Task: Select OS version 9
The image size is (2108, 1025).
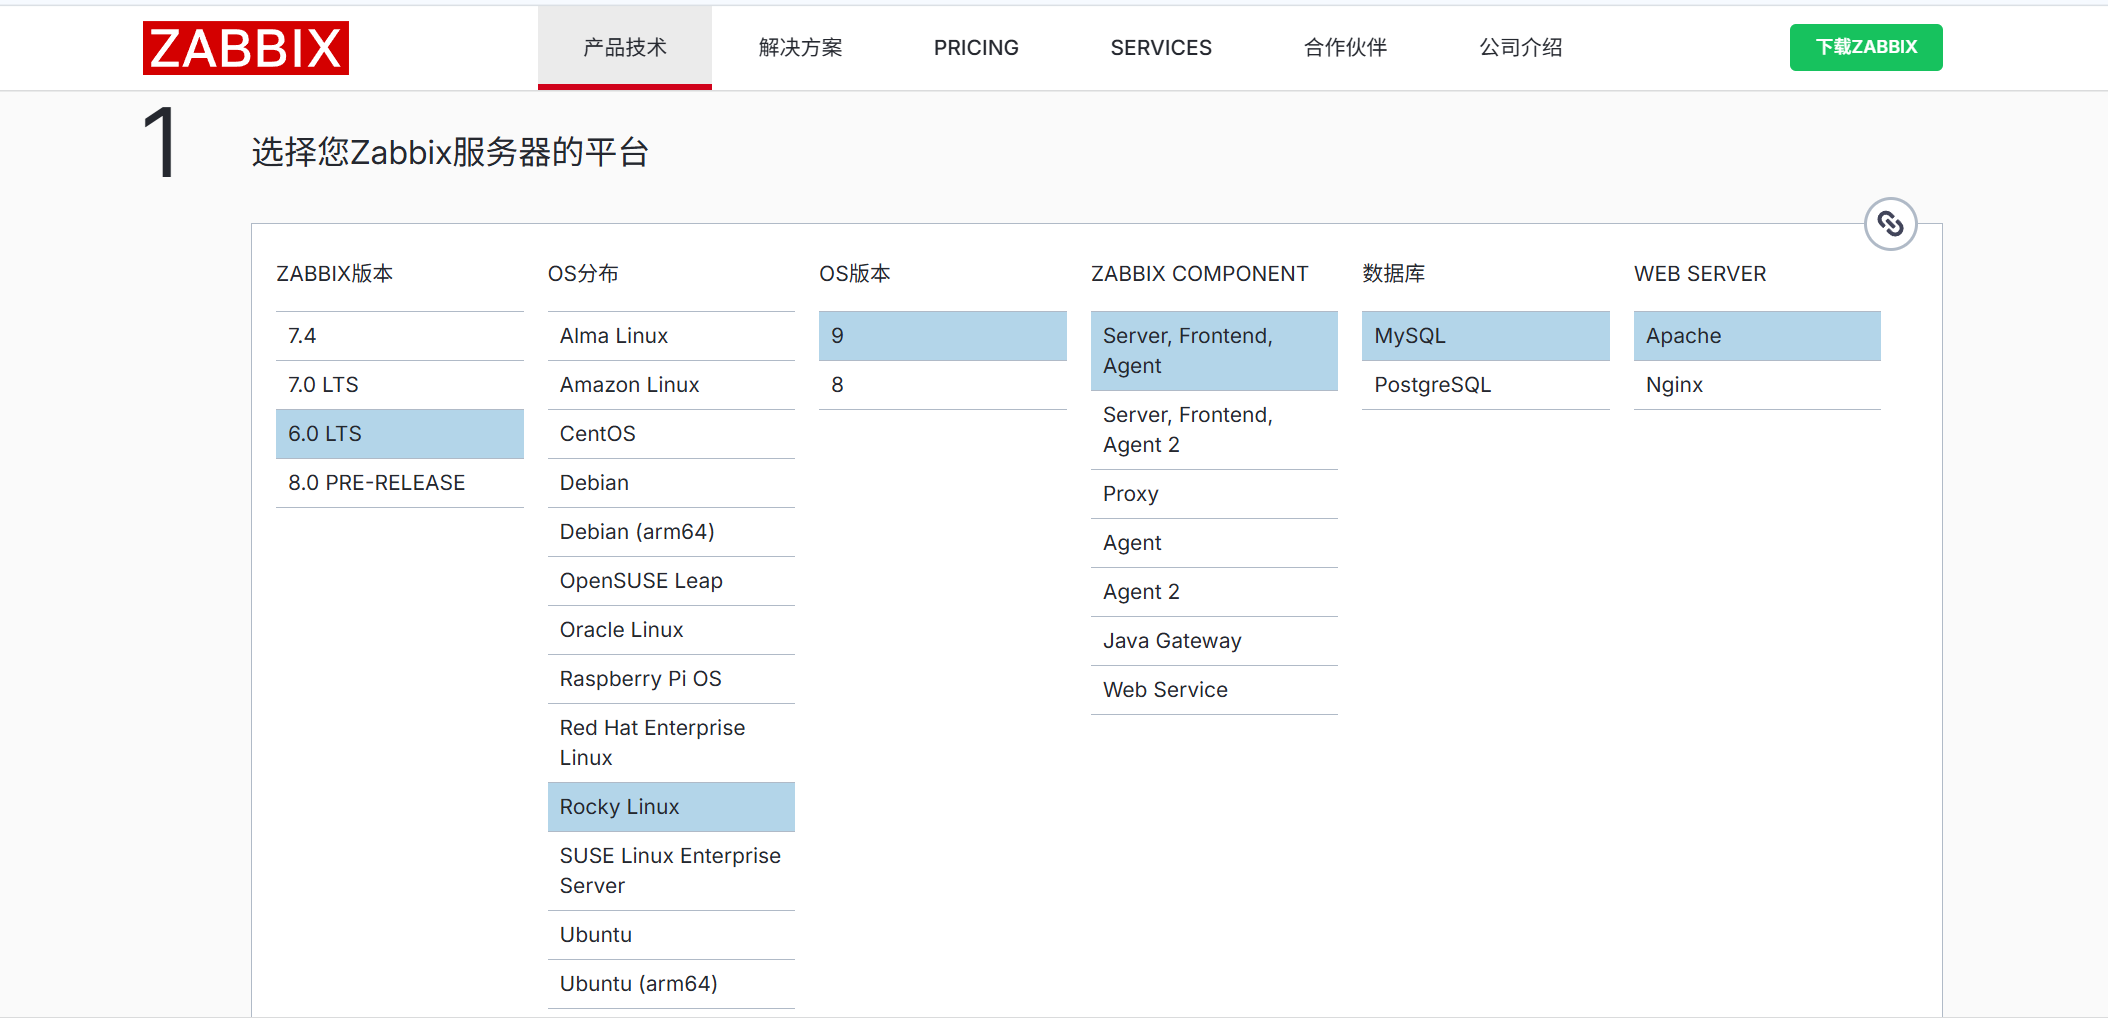Action: tap(943, 336)
